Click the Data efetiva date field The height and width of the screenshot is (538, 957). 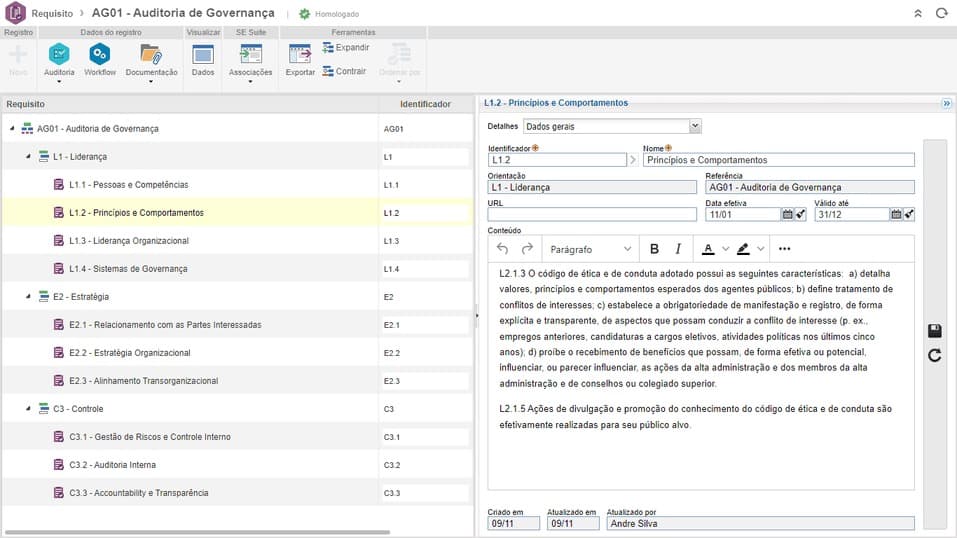coord(743,214)
